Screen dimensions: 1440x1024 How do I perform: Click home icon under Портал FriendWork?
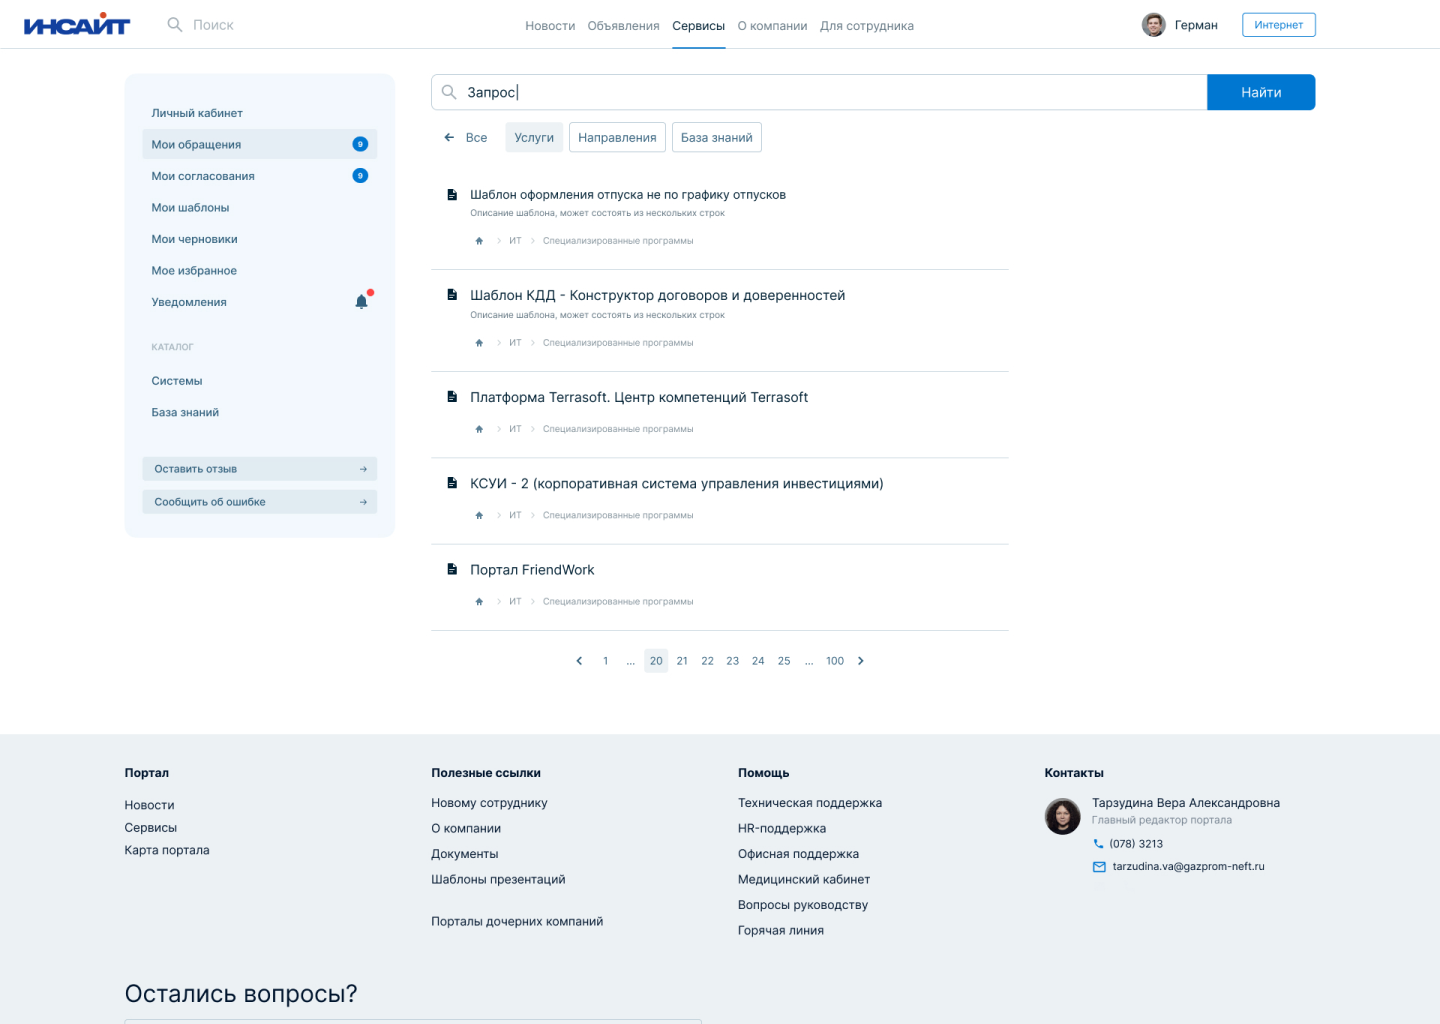pos(479,602)
